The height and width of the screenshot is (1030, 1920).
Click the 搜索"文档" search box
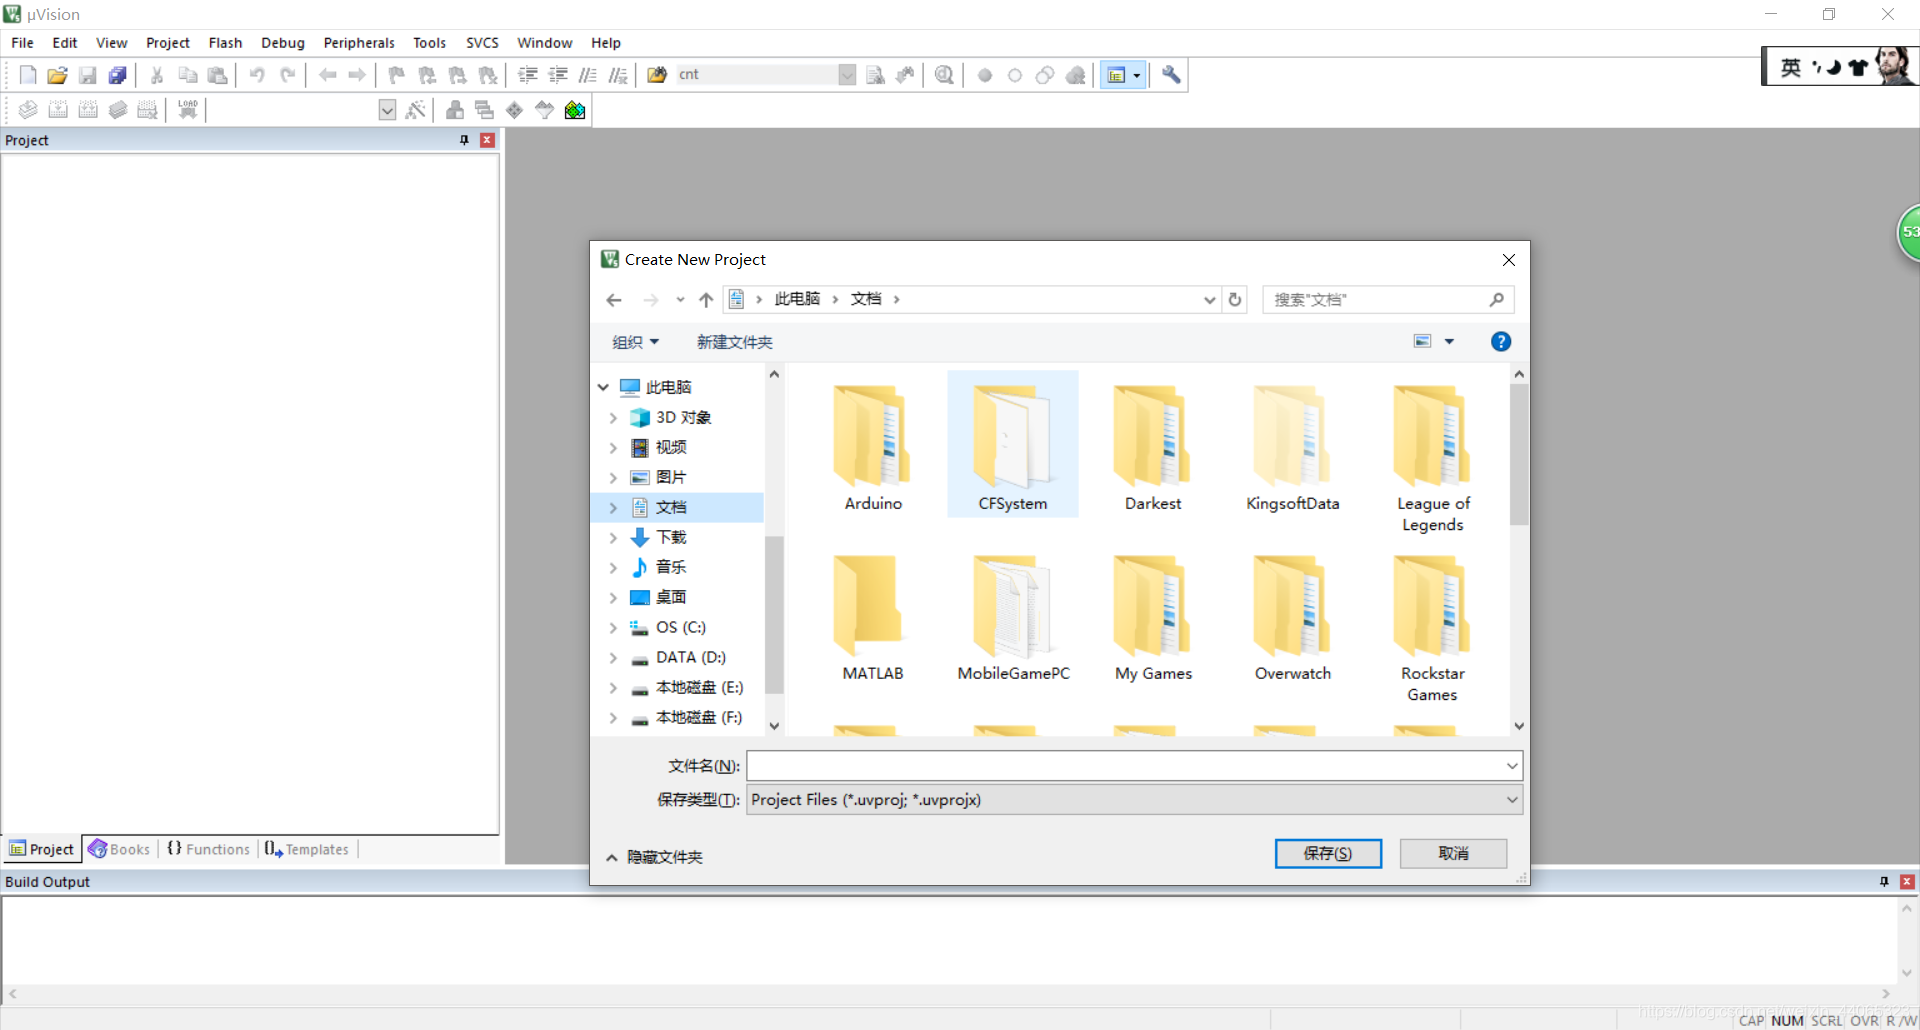1388,300
